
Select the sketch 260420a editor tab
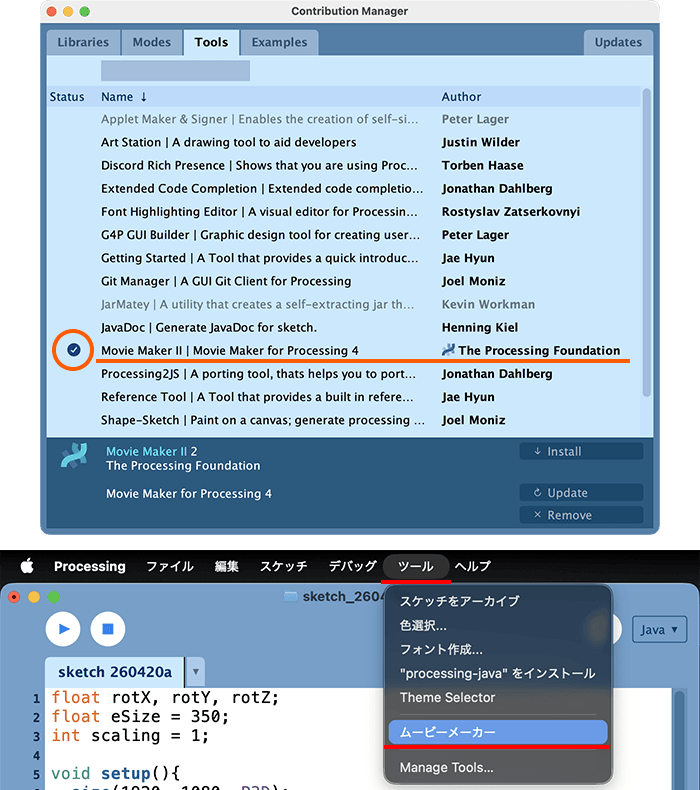tap(114, 672)
